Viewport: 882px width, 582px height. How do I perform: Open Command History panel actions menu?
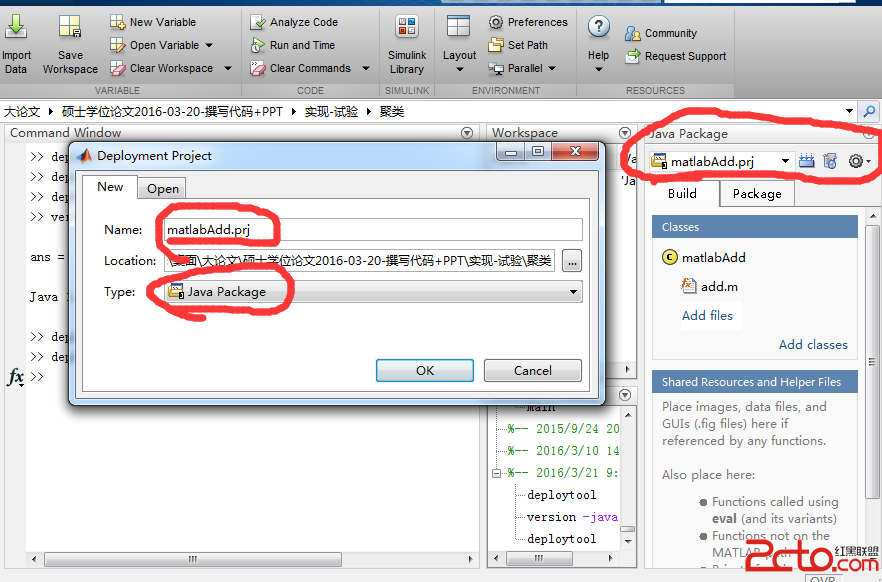point(625,395)
